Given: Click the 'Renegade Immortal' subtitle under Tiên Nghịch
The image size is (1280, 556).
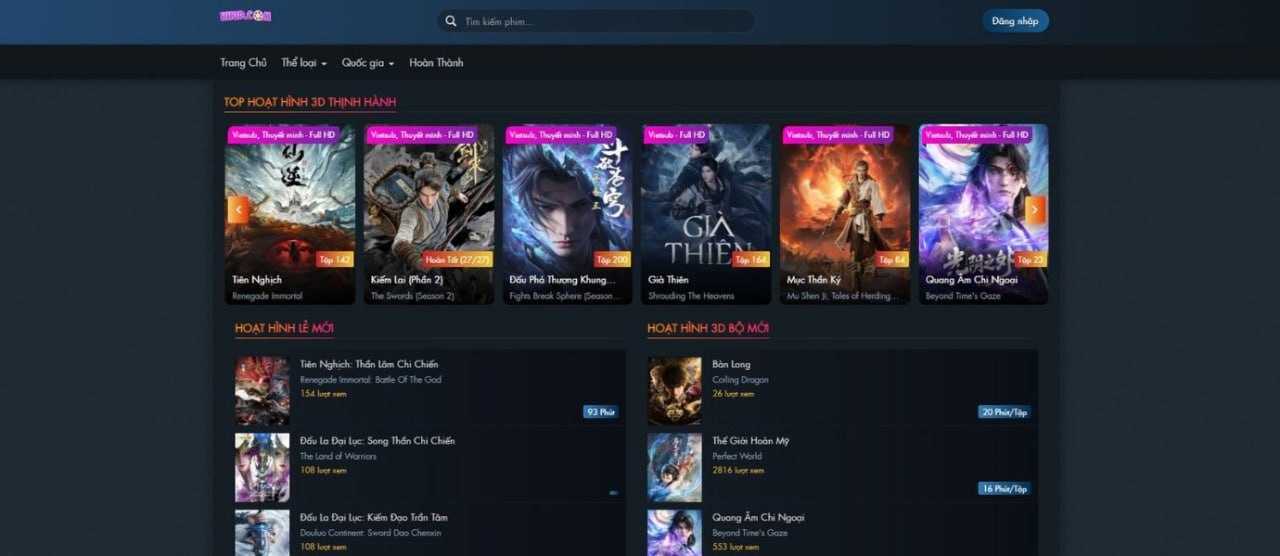Looking at the screenshot, I should point(267,296).
